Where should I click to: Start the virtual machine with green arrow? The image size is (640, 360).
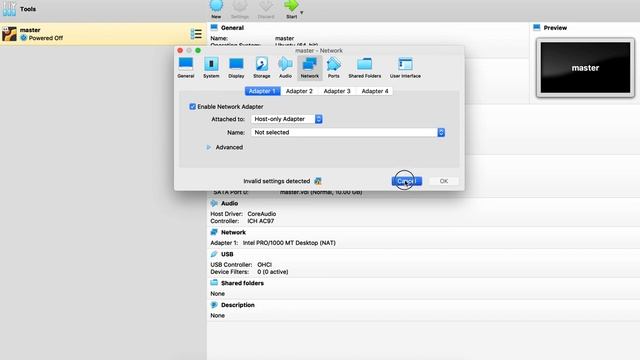(x=291, y=9)
